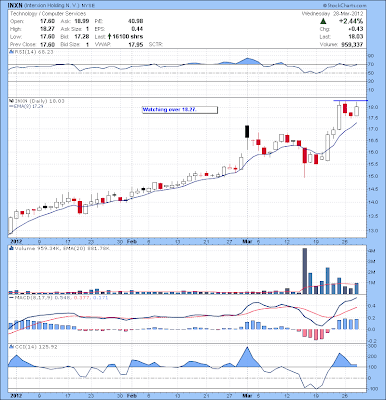
Task: Click the Last 18.03 value at right
Action: [x=356, y=37]
